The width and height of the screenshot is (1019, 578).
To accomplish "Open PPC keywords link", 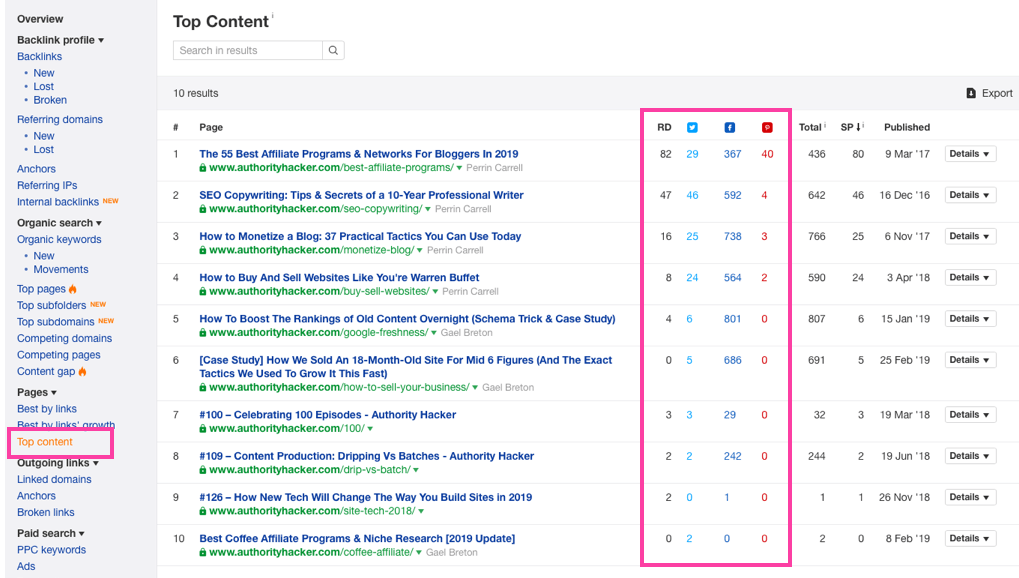I will click(51, 550).
